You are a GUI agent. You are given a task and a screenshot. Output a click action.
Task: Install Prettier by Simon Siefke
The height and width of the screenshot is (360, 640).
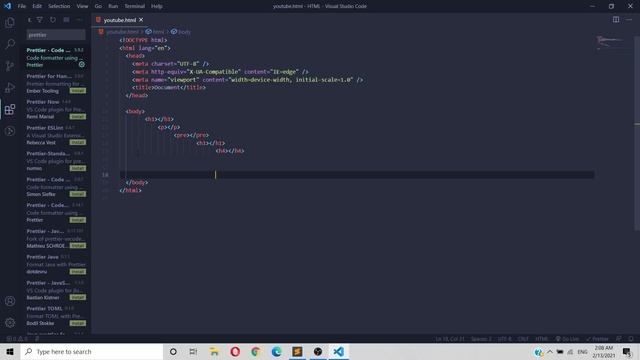[78, 194]
